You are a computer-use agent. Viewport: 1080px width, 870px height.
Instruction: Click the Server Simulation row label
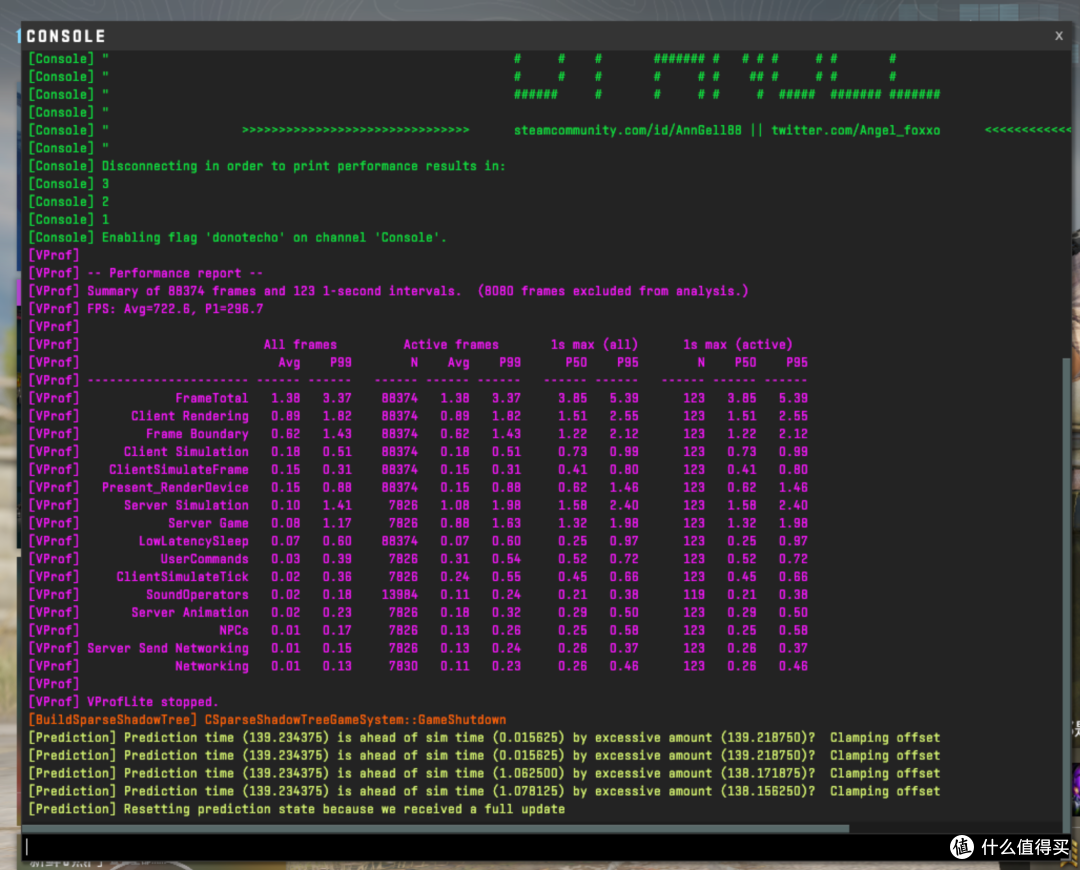pos(186,506)
